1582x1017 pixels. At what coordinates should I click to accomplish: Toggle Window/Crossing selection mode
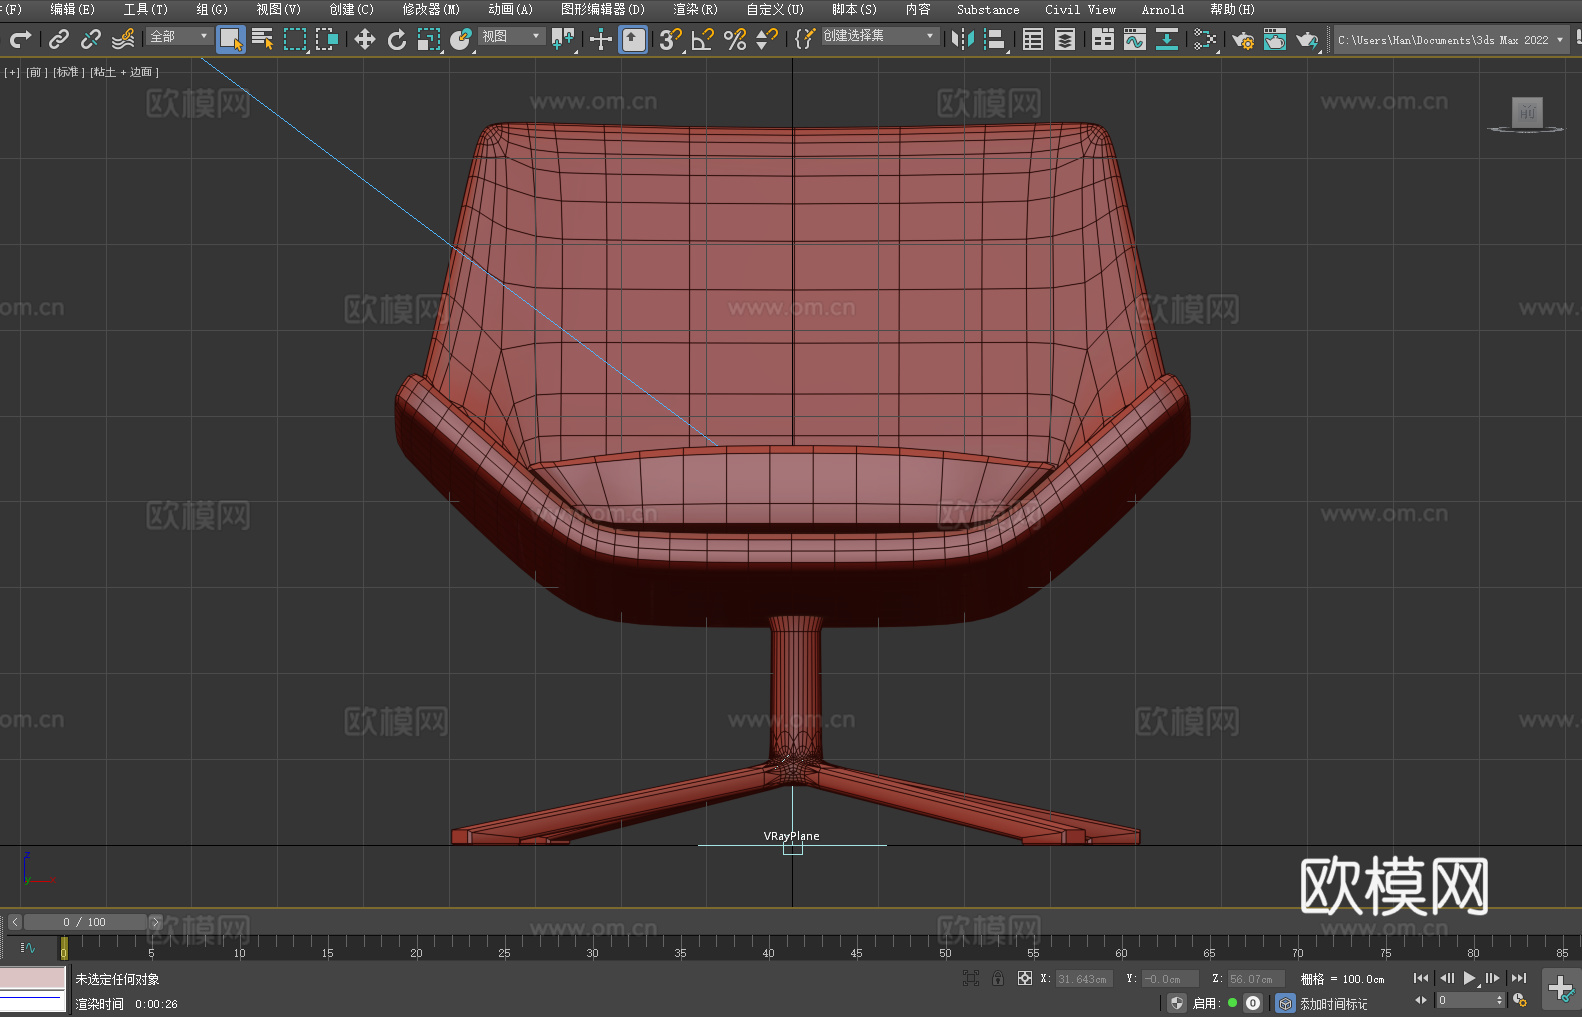click(327, 39)
